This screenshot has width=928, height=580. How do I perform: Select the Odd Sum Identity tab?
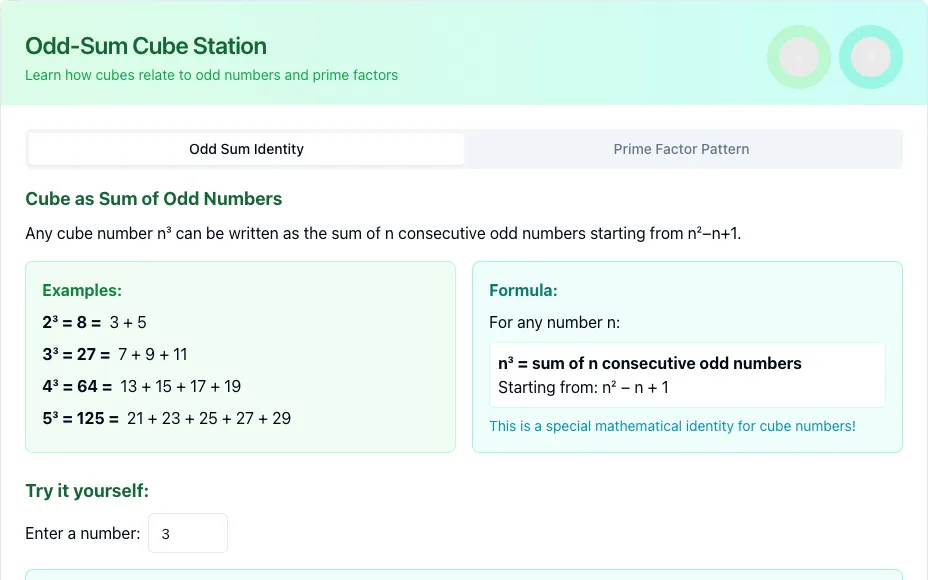click(x=246, y=149)
